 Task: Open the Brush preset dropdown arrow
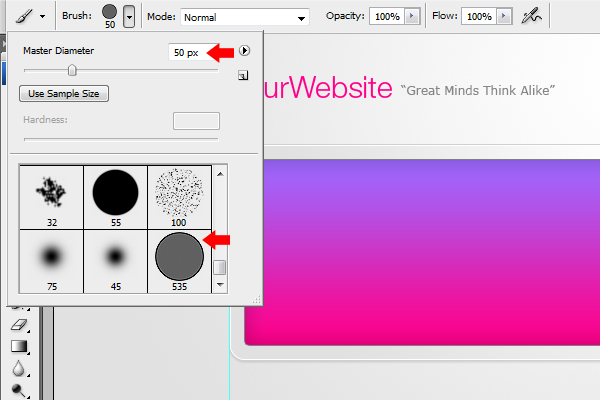pyautogui.click(x=129, y=17)
